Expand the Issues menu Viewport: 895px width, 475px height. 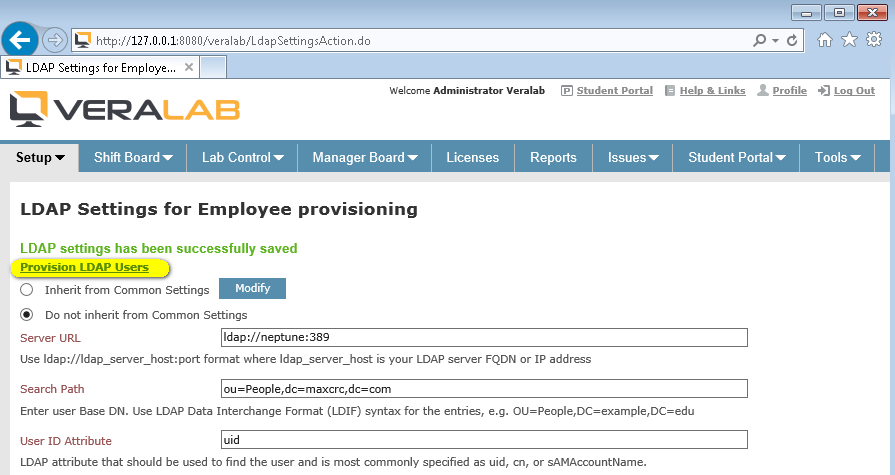tap(633, 158)
